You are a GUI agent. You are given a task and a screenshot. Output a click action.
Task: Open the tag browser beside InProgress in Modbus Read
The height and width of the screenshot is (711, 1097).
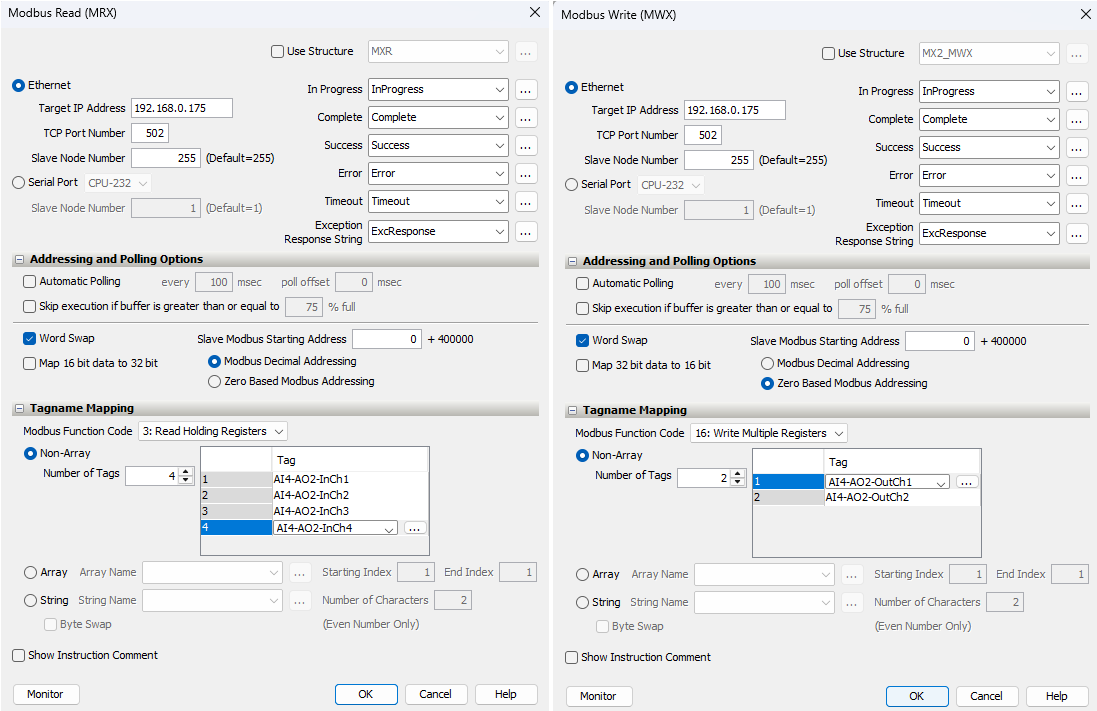(x=526, y=89)
